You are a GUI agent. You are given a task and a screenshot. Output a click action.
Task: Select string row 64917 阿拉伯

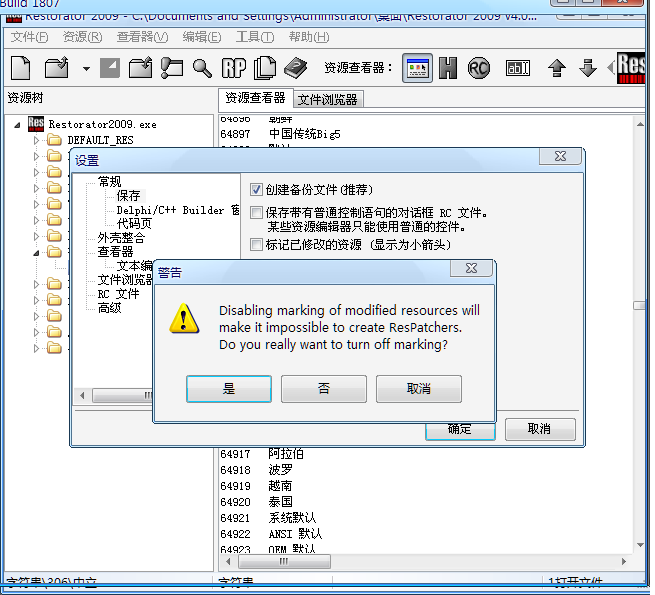click(x=261, y=454)
